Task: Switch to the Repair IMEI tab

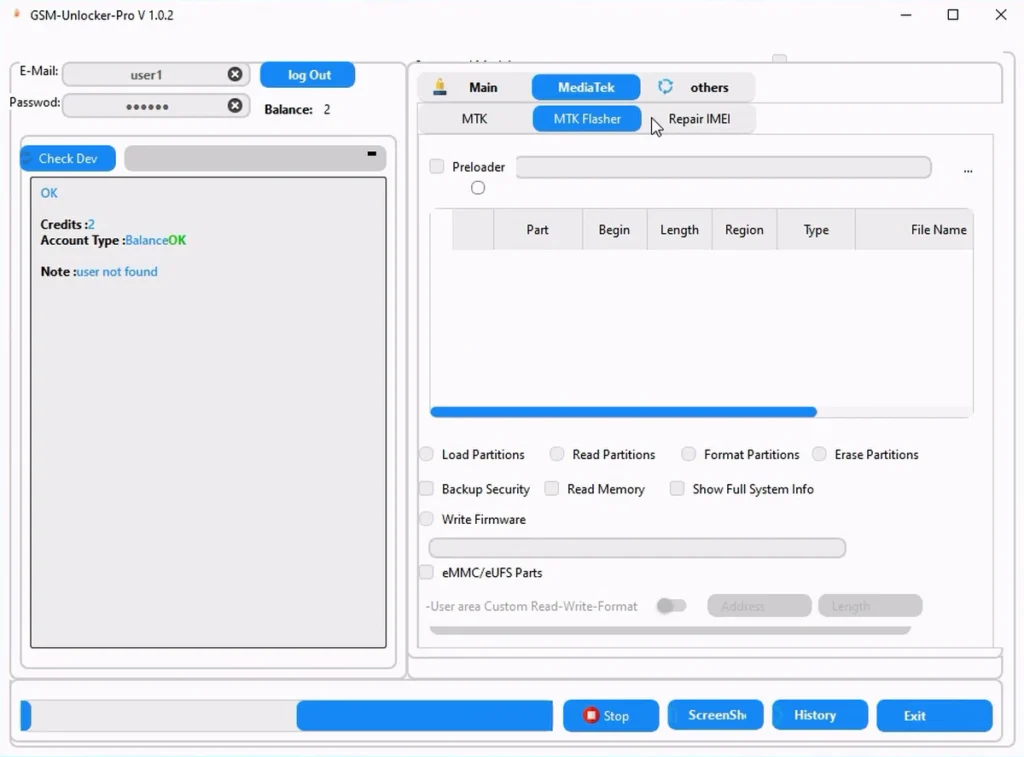Action: pyautogui.click(x=699, y=119)
